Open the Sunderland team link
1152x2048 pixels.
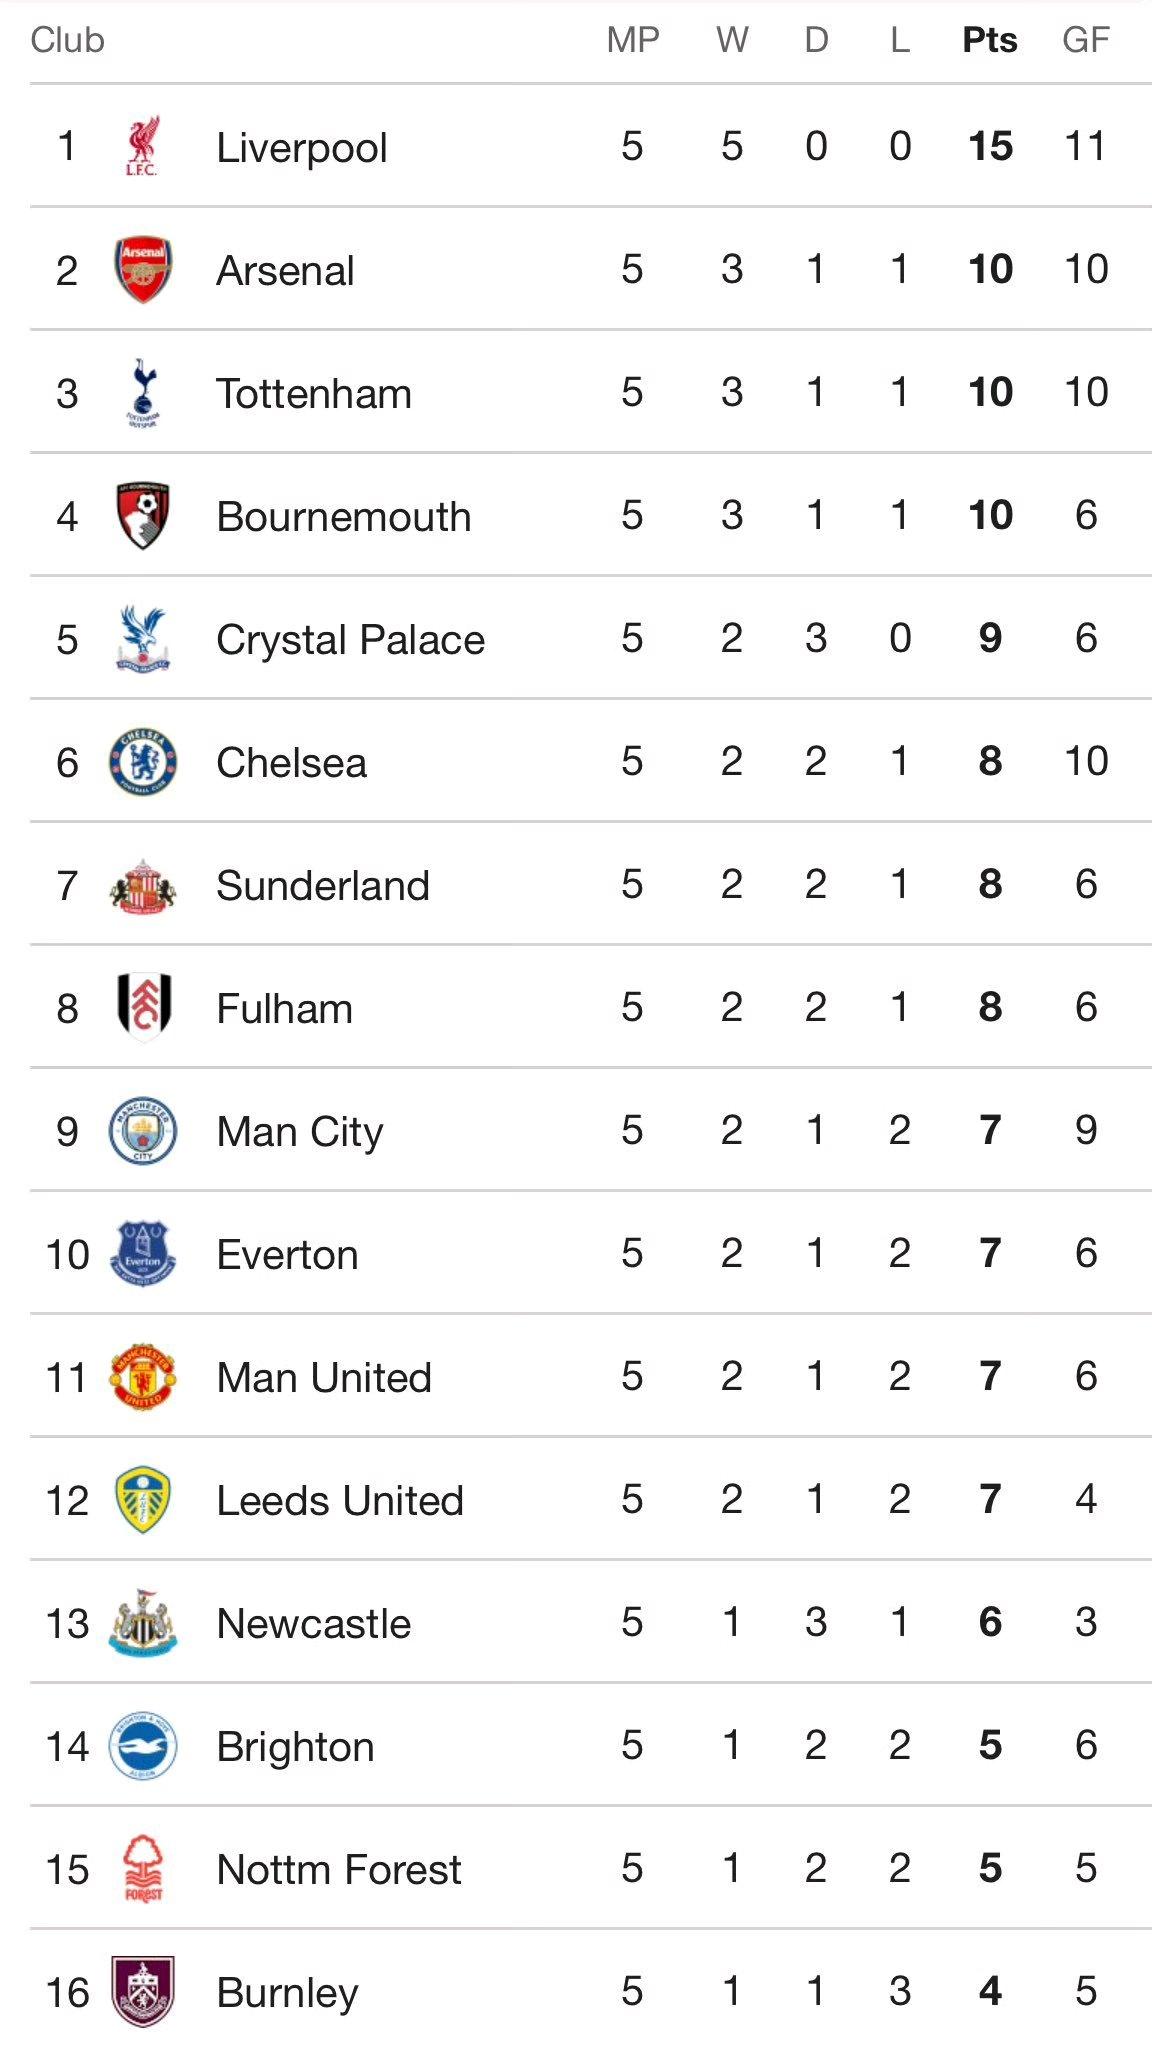(323, 886)
